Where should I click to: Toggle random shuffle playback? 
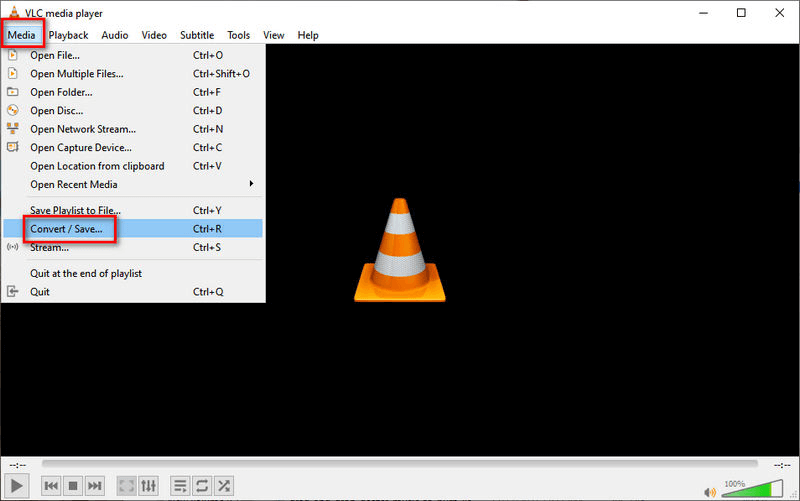(x=225, y=486)
